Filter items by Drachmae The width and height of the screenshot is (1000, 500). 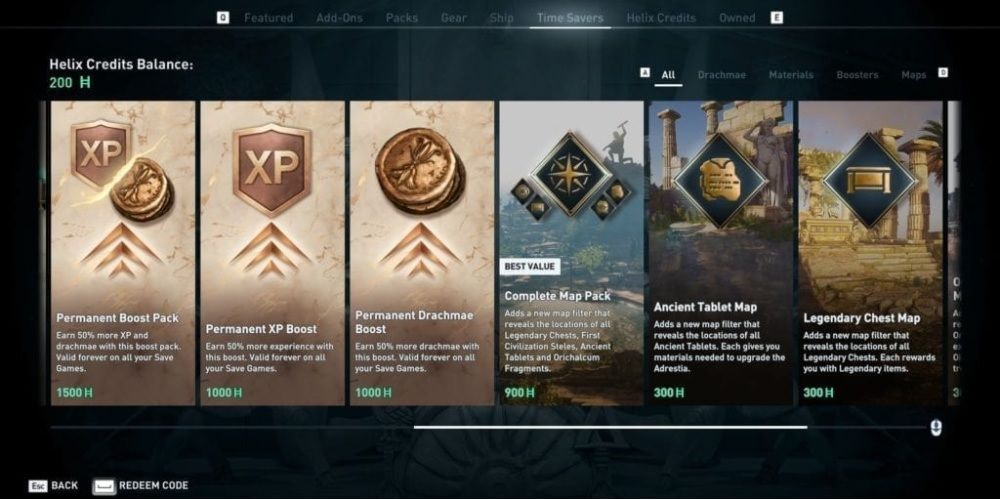coord(721,75)
